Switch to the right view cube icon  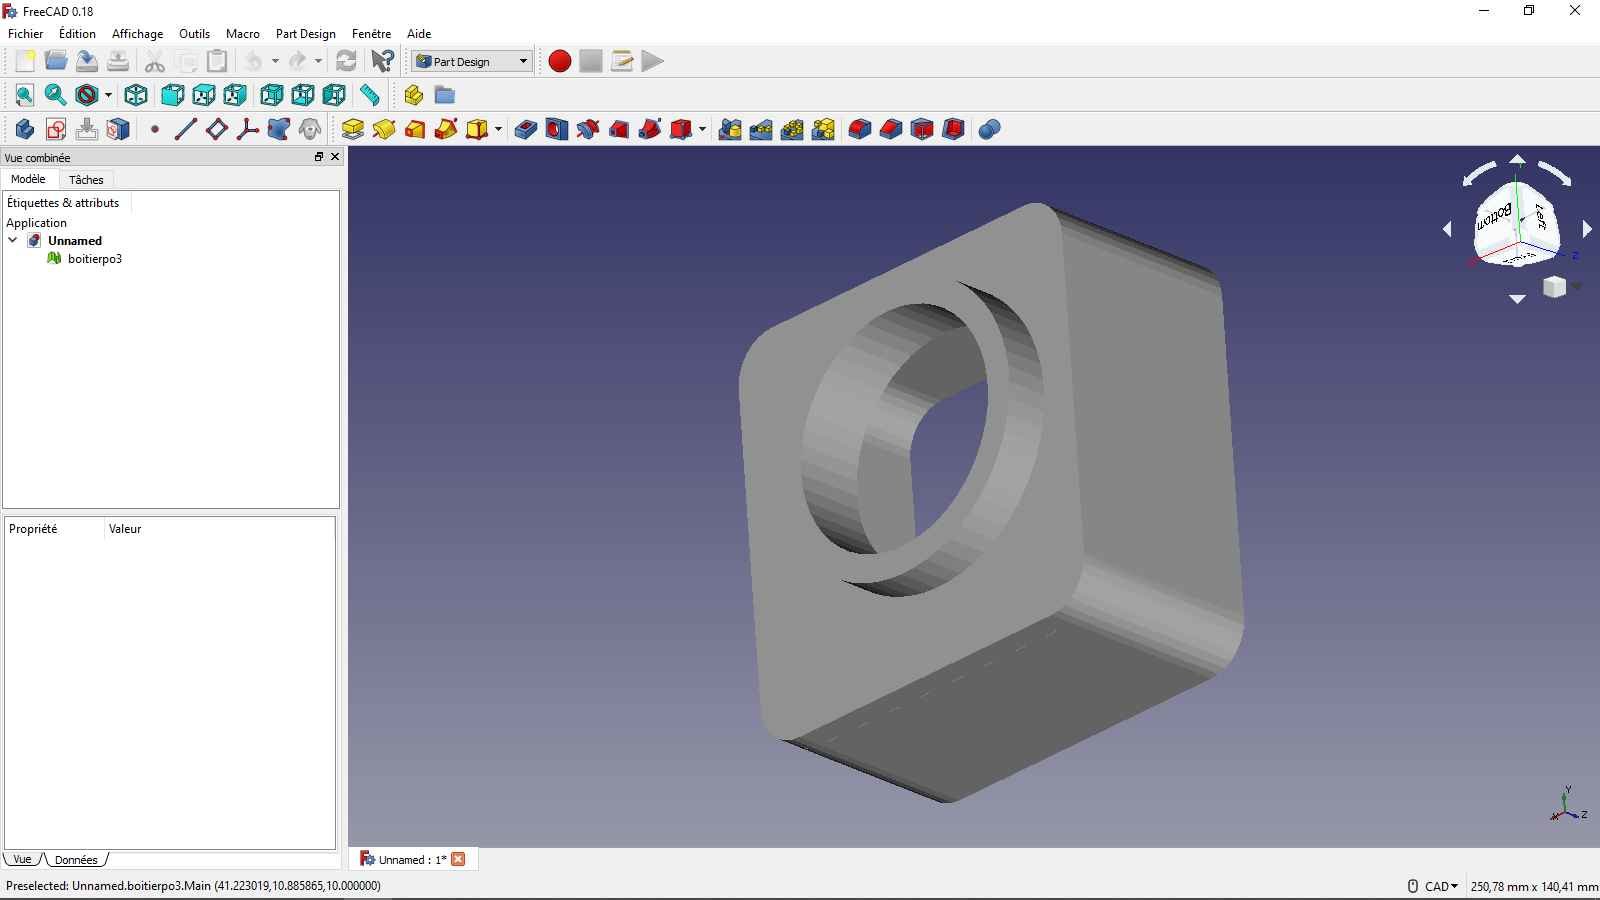[x=234, y=95]
